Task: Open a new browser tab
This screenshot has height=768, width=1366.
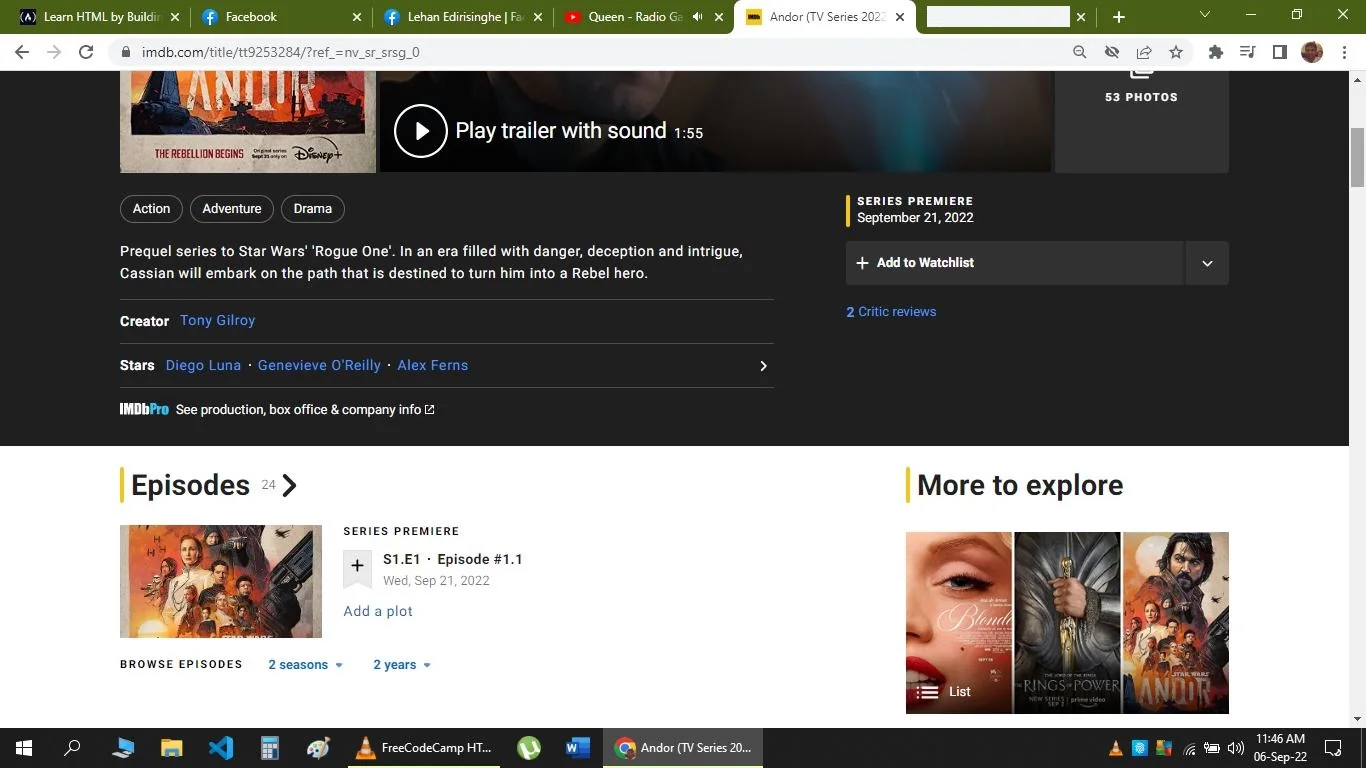Action: click(x=1119, y=17)
